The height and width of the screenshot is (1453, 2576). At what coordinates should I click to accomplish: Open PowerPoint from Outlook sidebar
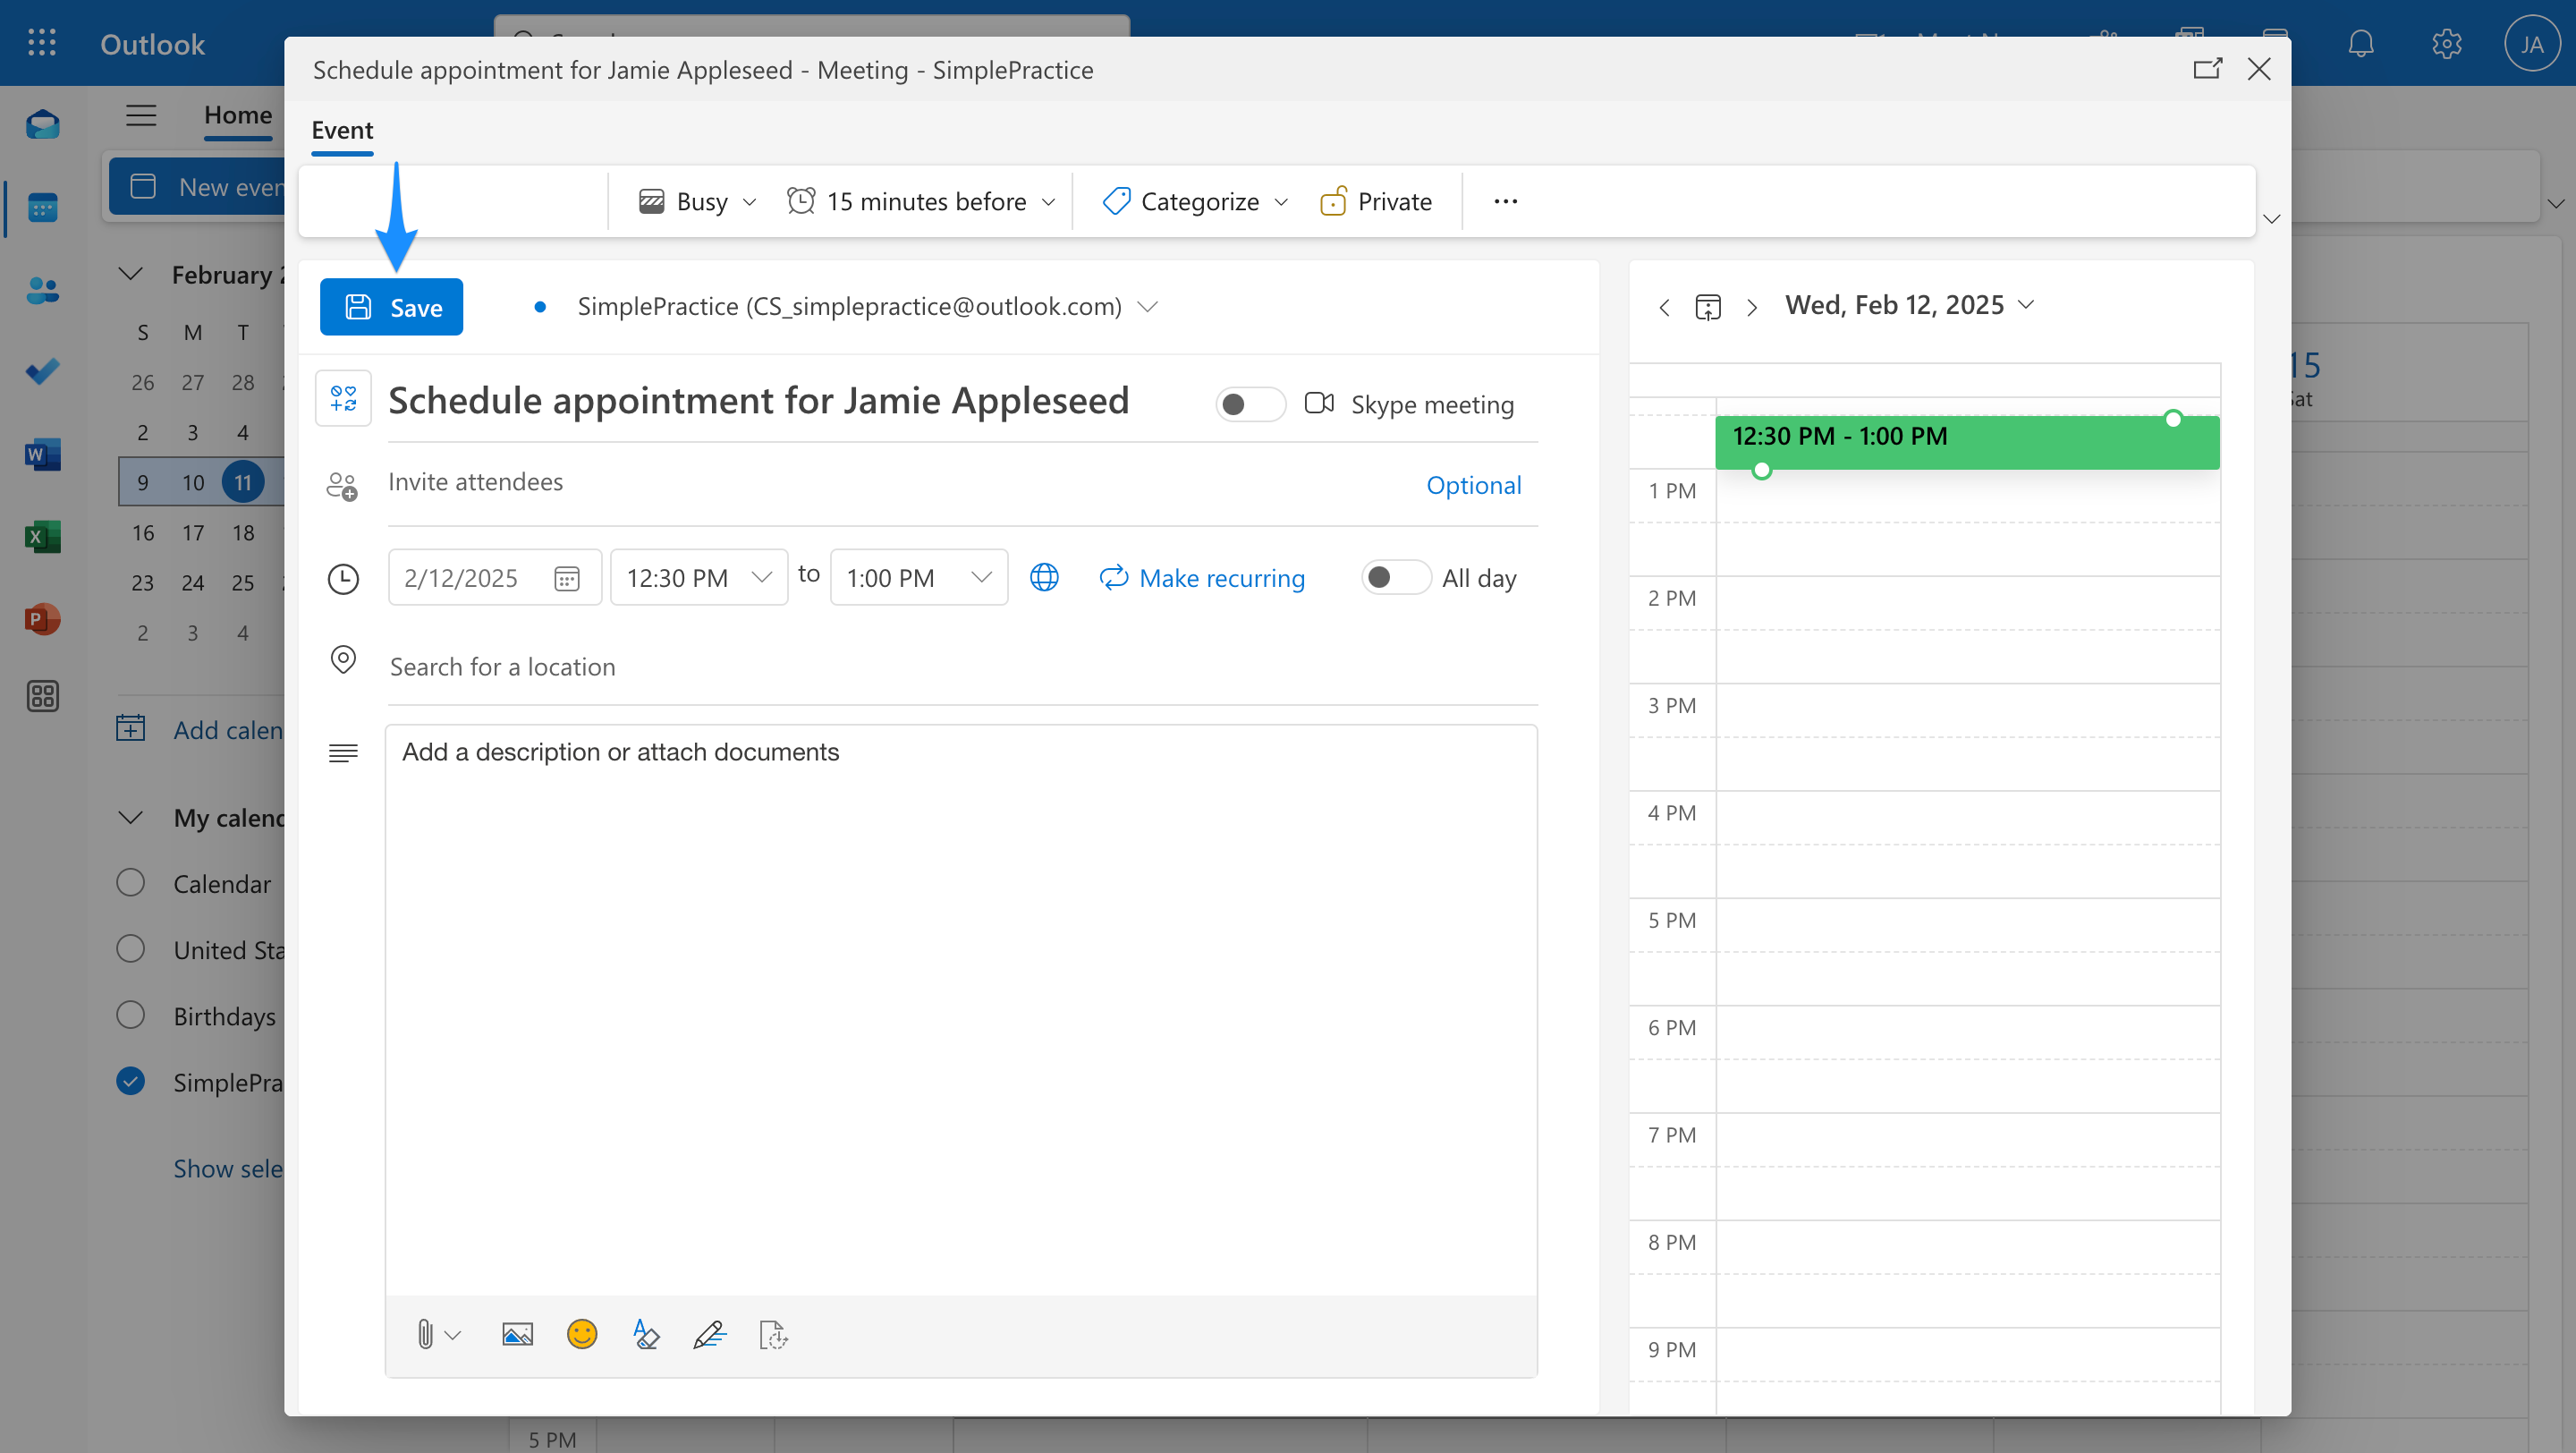42,619
